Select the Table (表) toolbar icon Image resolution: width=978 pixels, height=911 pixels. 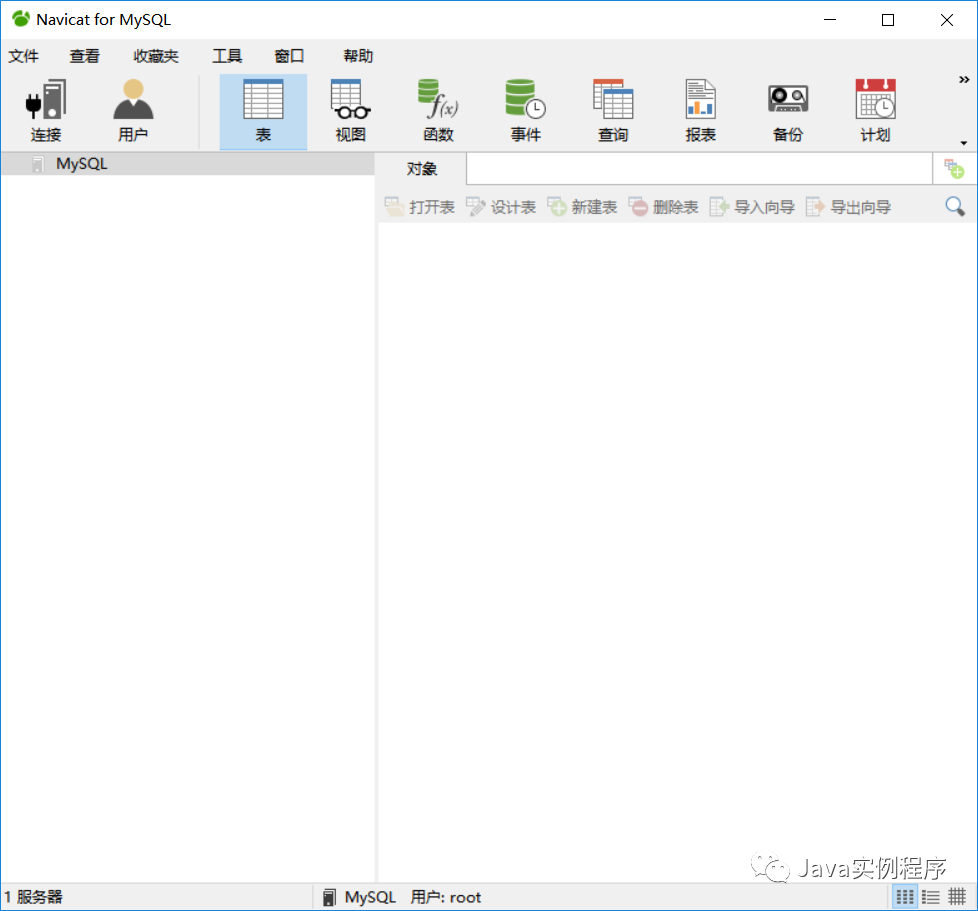(x=263, y=112)
